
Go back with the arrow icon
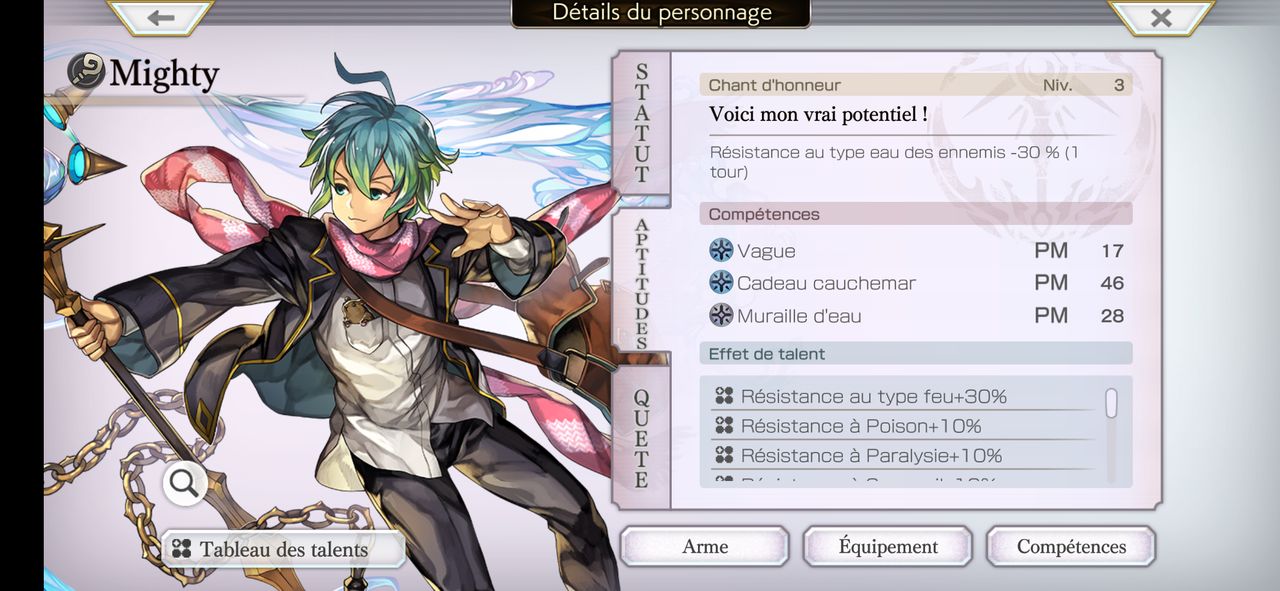(160, 18)
